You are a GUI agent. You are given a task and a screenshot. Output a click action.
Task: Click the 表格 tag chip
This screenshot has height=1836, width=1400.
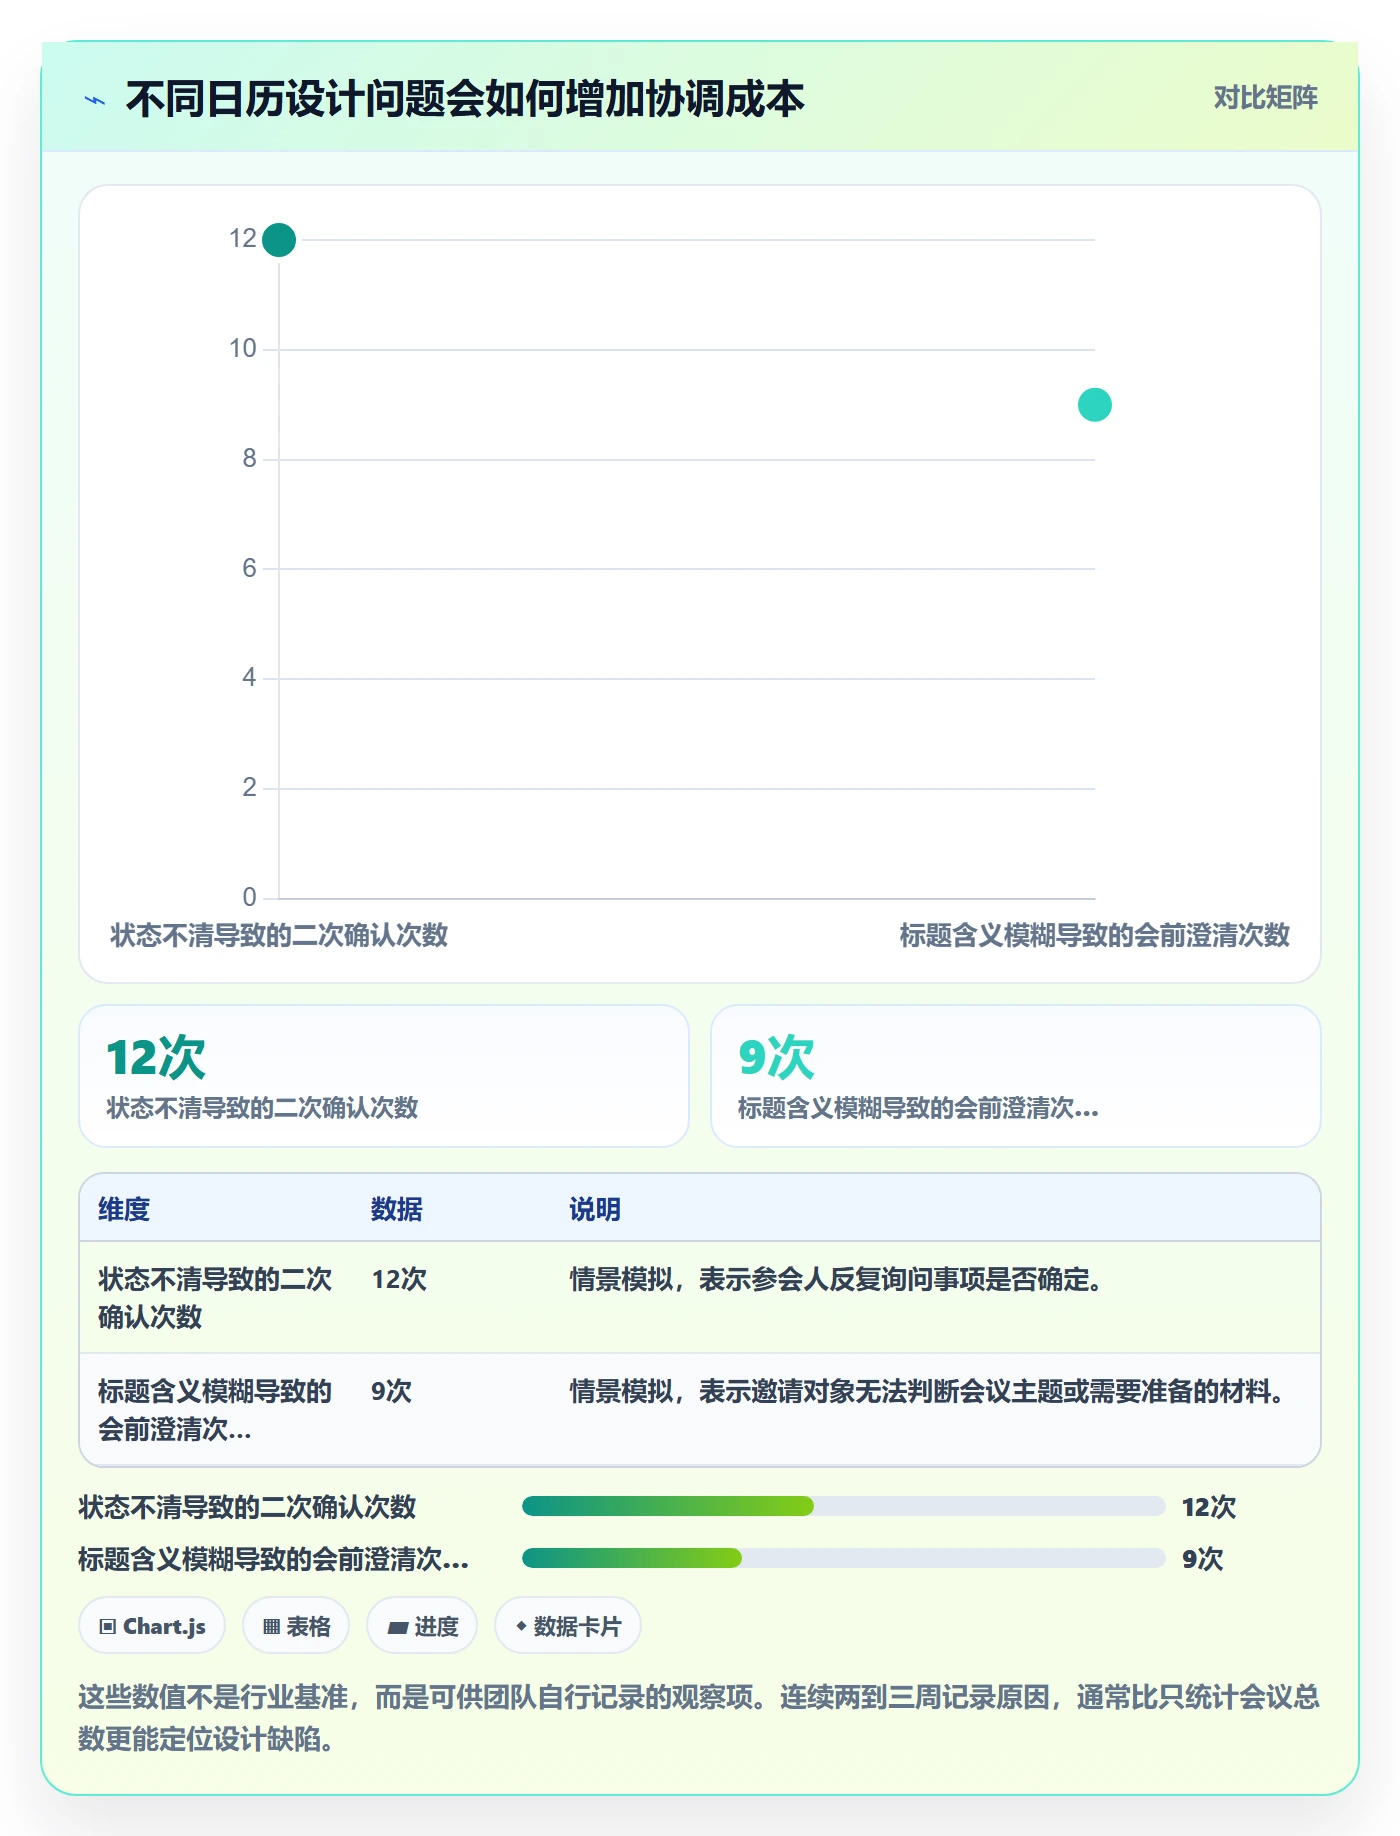coord(296,1626)
